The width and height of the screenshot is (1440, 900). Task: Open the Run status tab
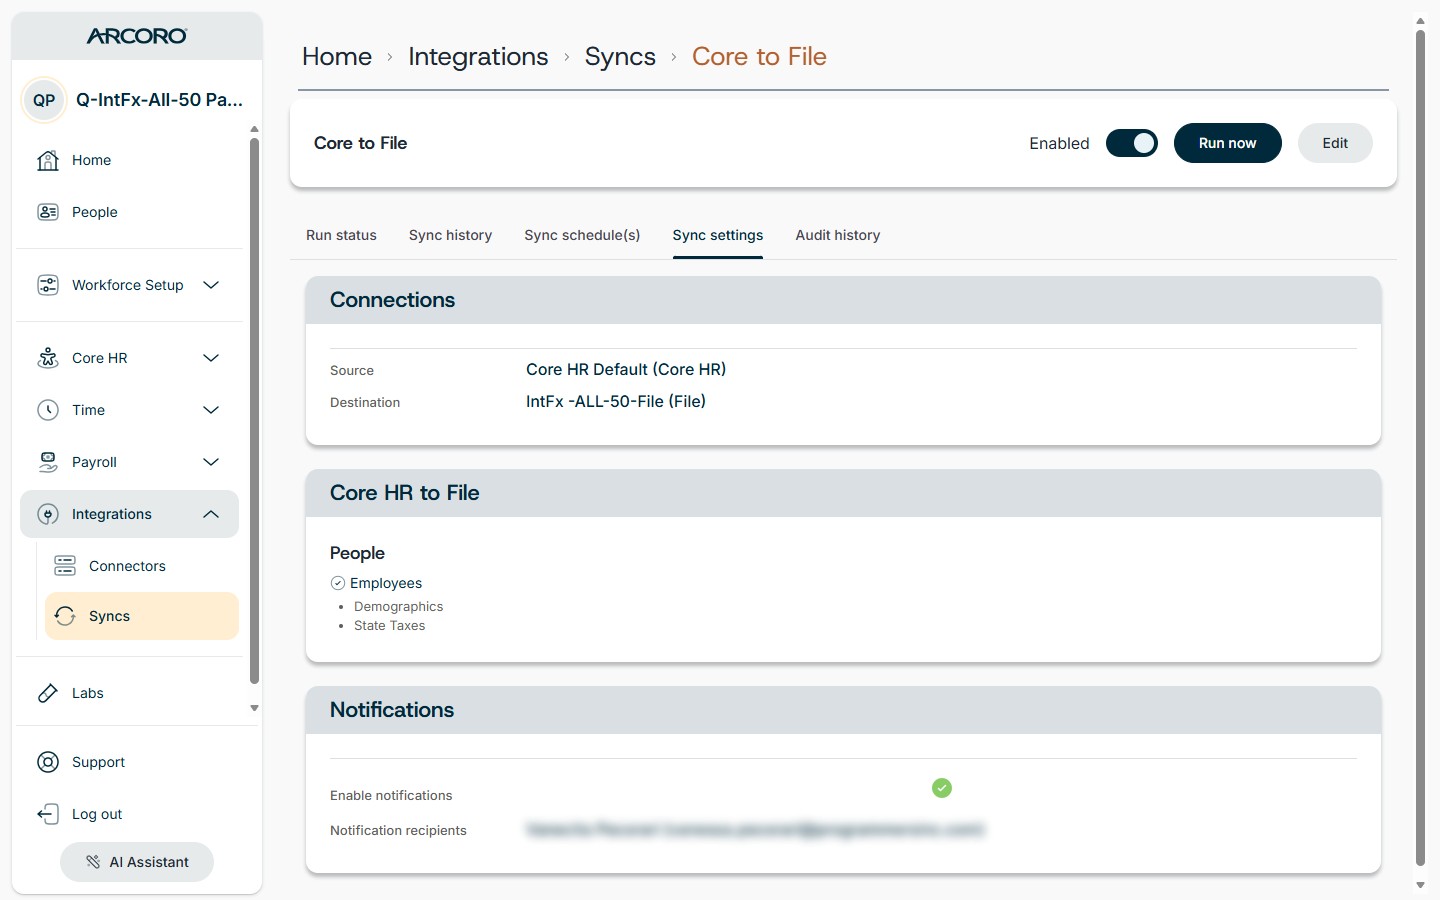point(341,235)
